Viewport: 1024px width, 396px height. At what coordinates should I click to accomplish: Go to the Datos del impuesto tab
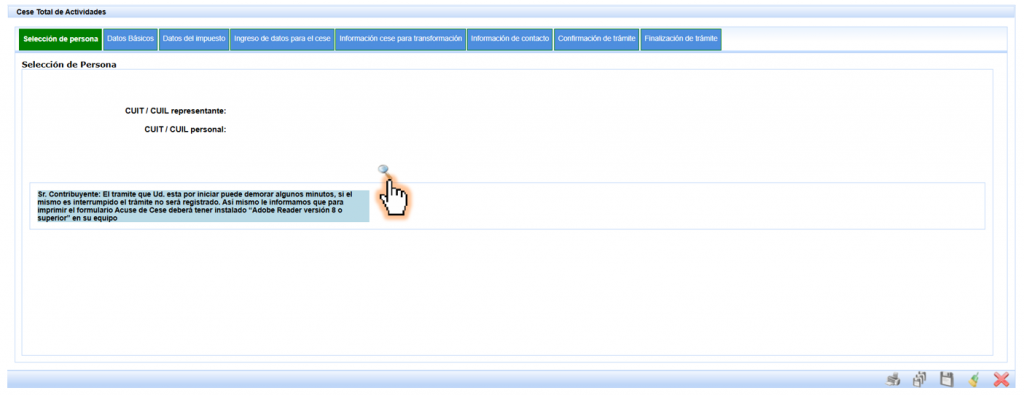194,39
